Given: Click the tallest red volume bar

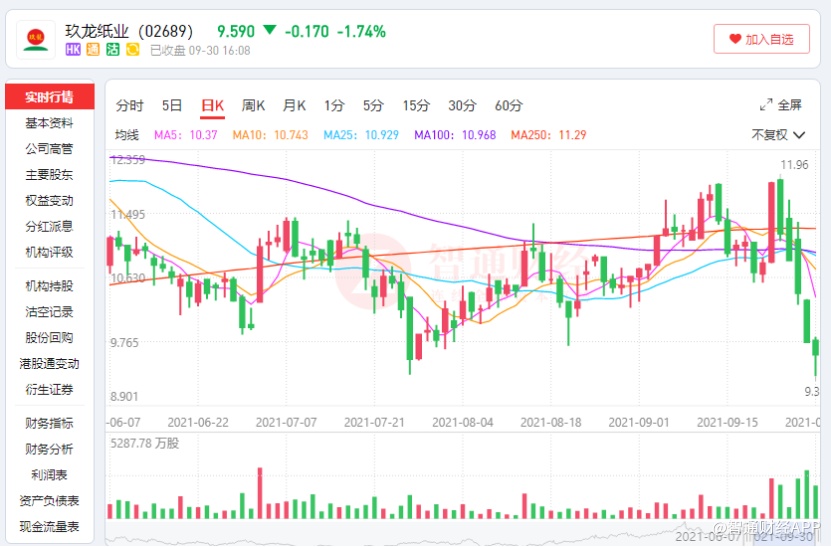Looking at the screenshot, I should coord(260,493).
